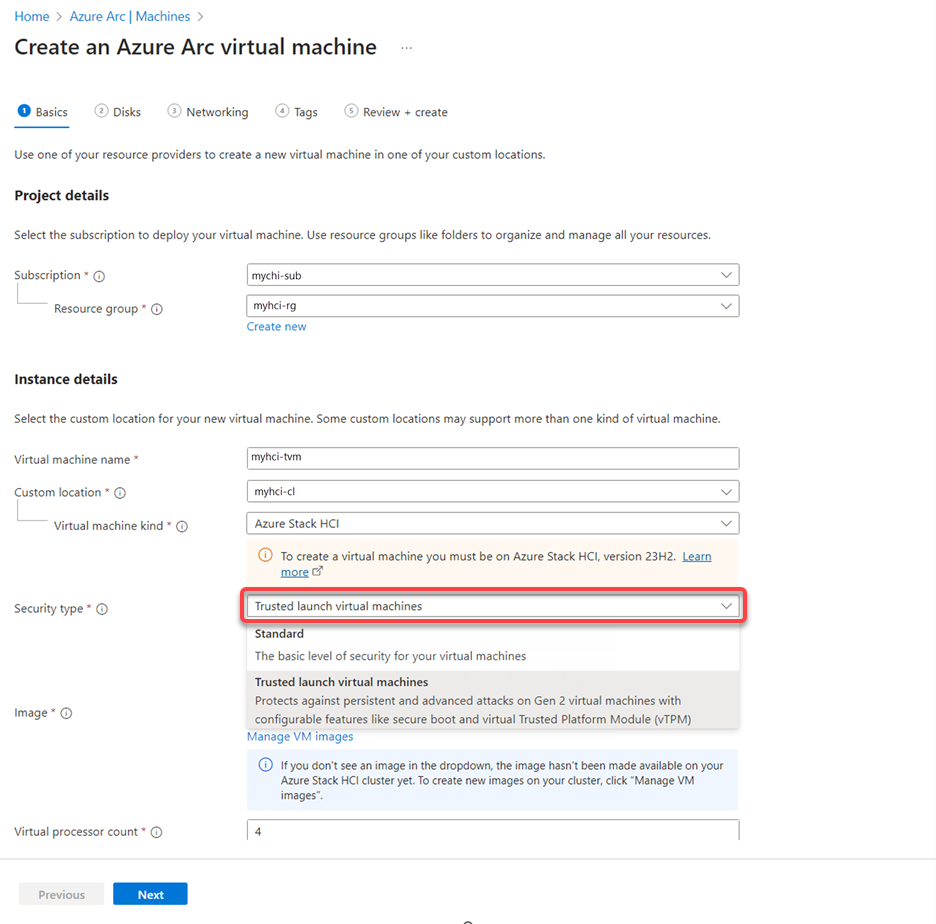Viewport: 936px width, 924px height.
Task: Click the info icon beside Security type
Action: click(x=102, y=609)
